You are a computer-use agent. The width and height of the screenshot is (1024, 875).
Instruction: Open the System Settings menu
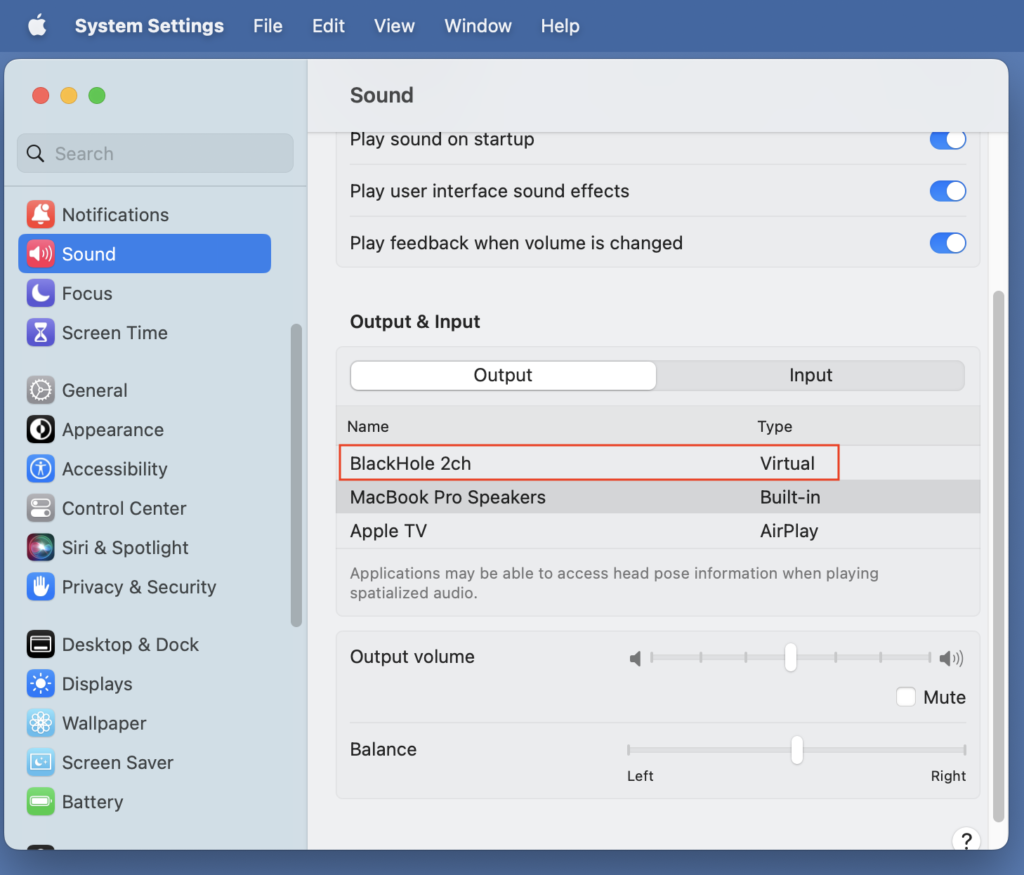tap(150, 26)
